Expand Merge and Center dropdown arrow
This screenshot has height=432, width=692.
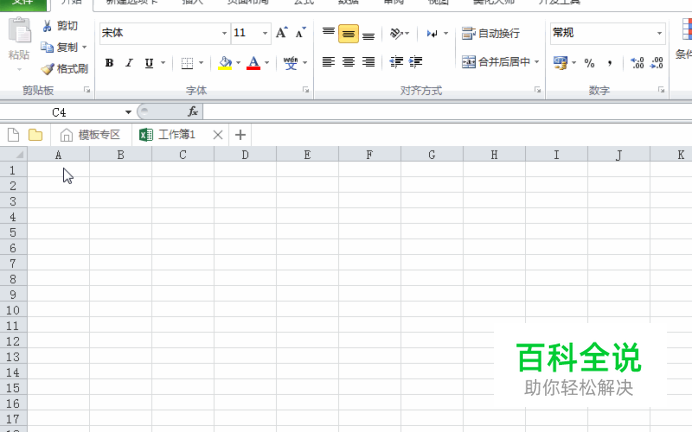(537, 62)
